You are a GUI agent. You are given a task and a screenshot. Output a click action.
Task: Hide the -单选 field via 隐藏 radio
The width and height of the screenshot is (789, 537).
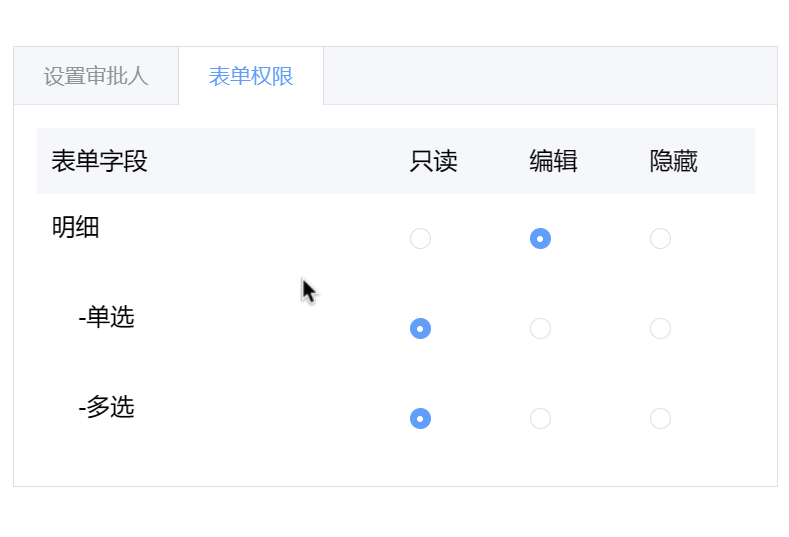[660, 329]
